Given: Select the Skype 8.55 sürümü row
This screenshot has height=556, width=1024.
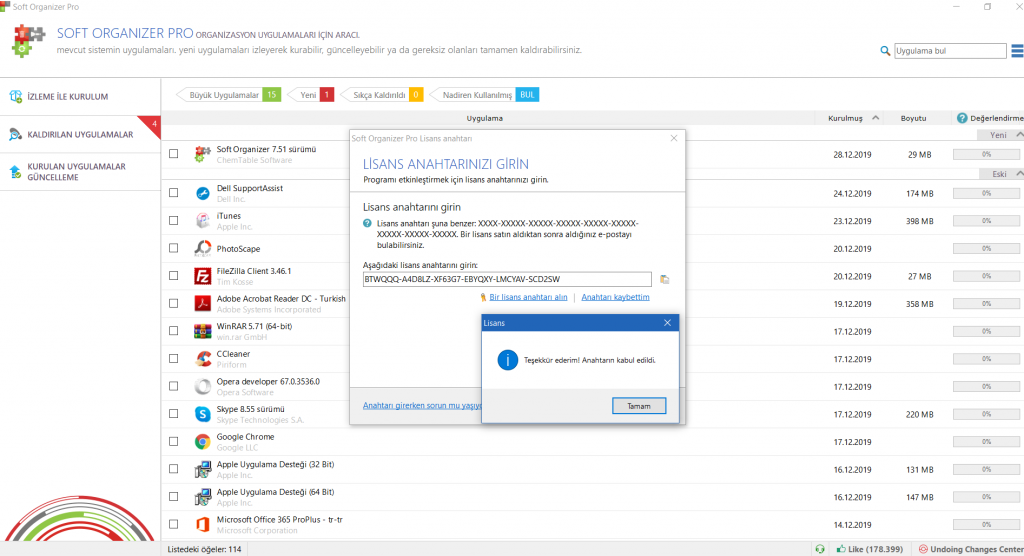Looking at the screenshot, I should tap(592, 414).
